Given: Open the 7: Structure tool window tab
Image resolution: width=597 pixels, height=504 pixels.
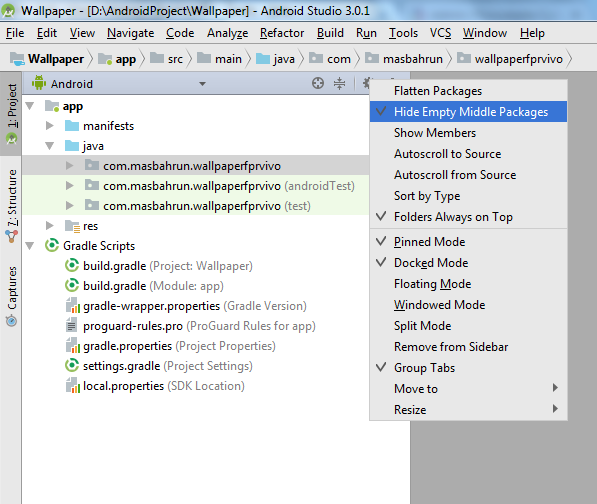Looking at the screenshot, I should coord(12,206).
